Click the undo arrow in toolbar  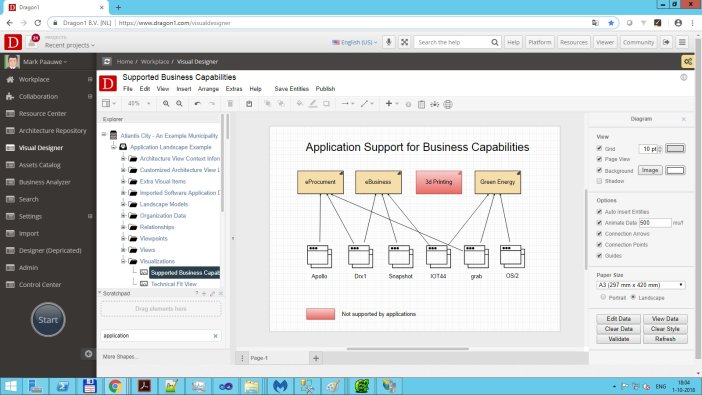click(197, 104)
